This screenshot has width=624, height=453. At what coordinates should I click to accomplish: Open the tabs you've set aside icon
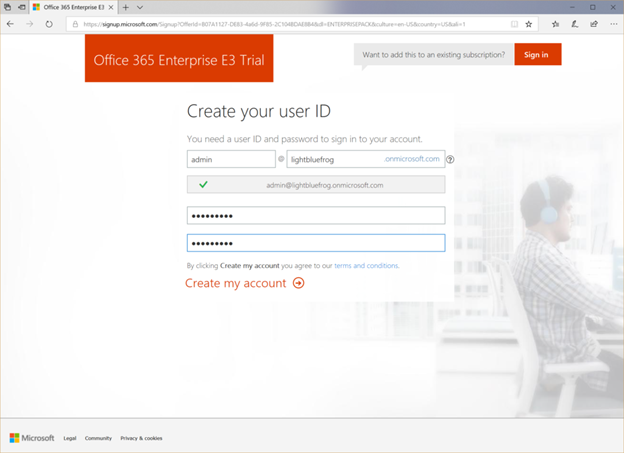coord(7,7)
